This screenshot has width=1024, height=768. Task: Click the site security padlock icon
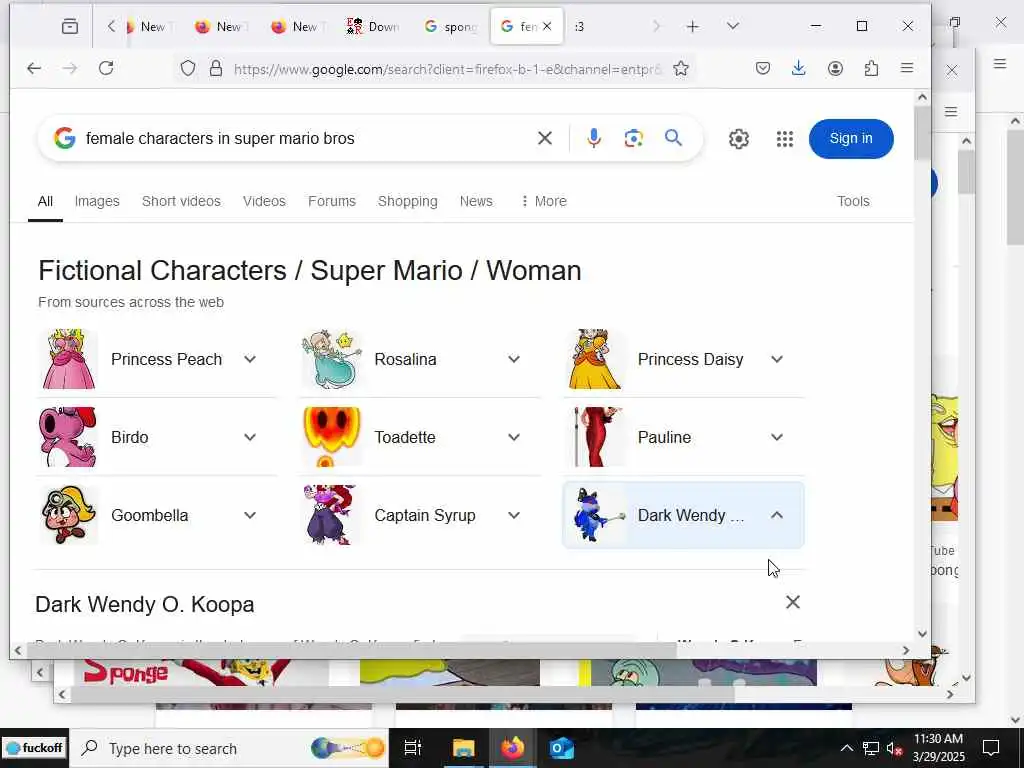coord(216,69)
